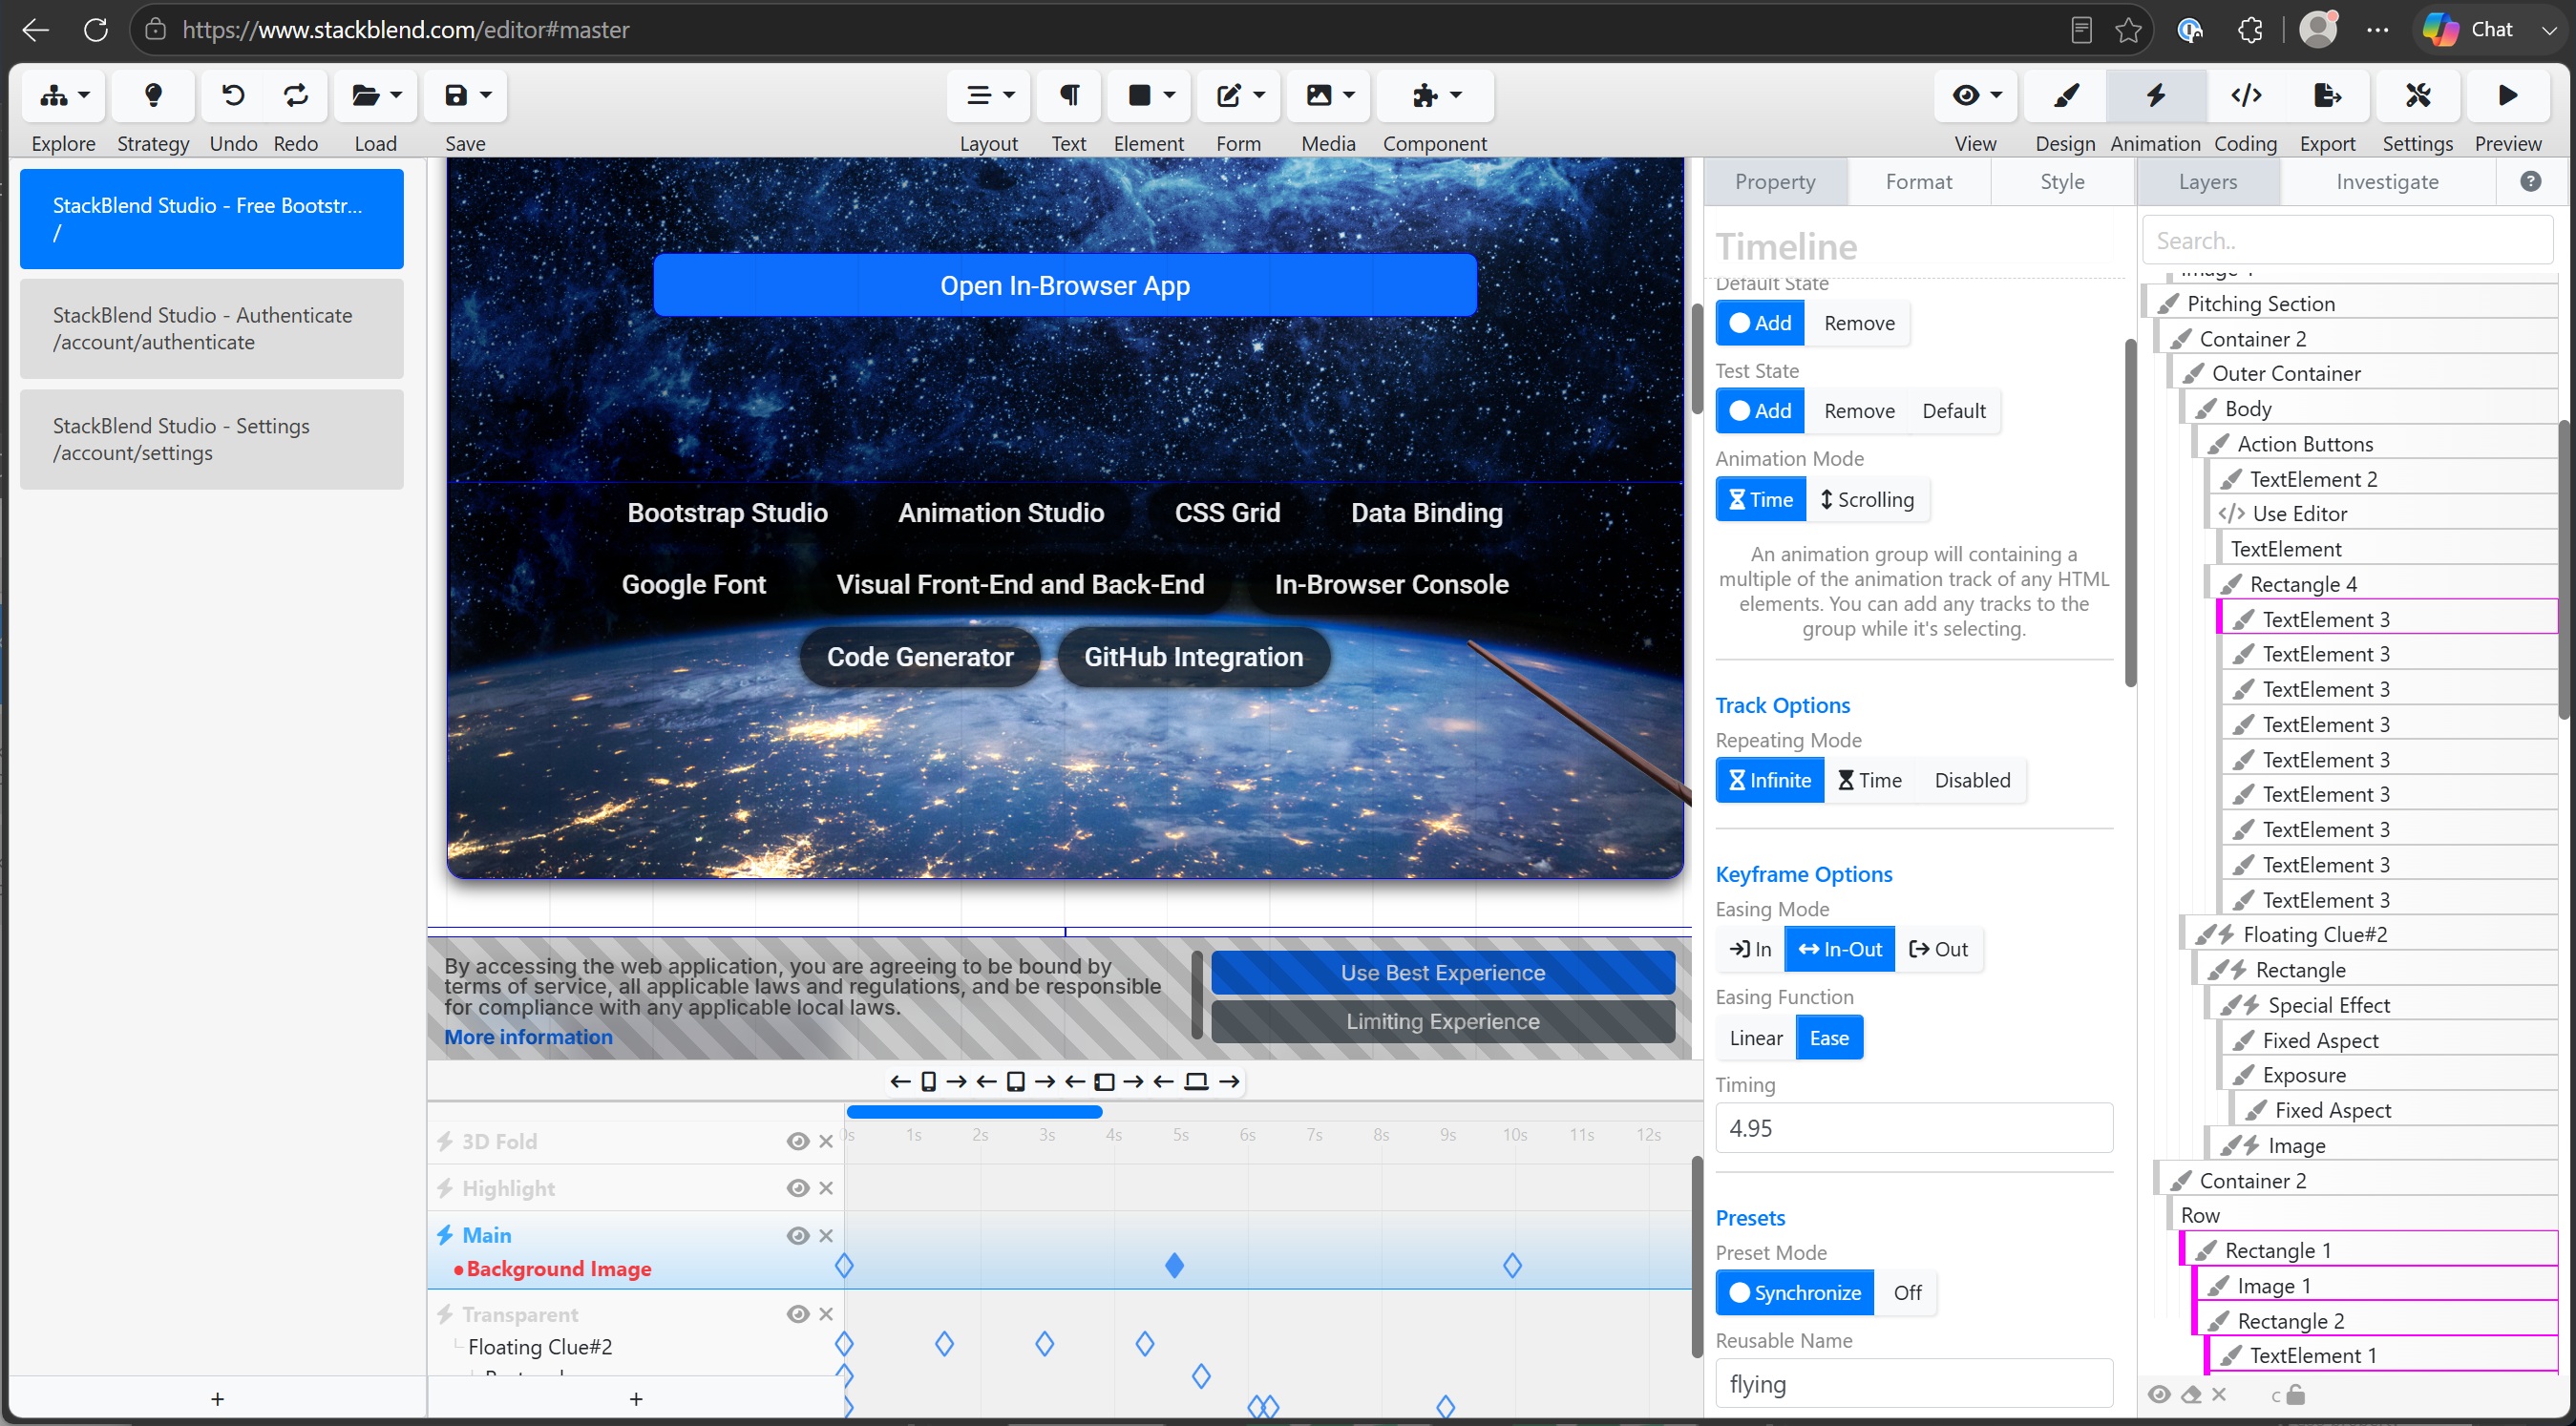The width and height of the screenshot is (2576, 1426).
Task: Toggle visibility of Main animation group
Action: point(797,1236)
